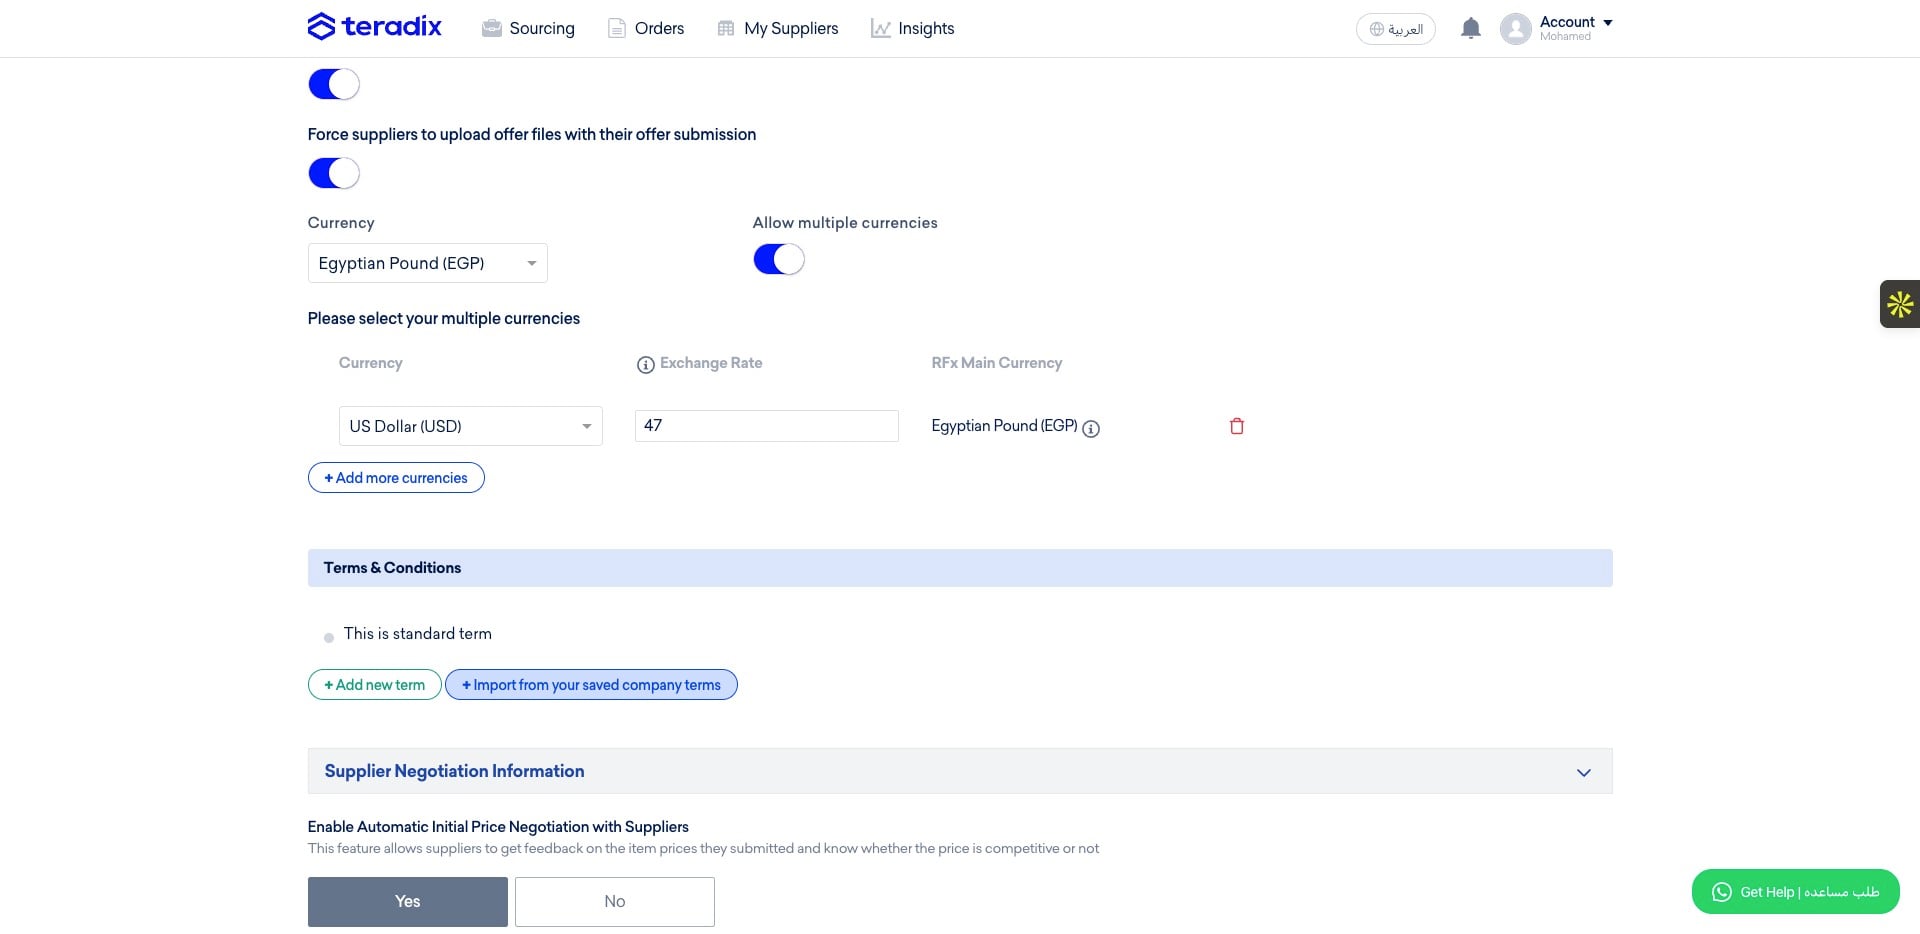Toggle force suppliers to upload offer files

click(333, 173)
